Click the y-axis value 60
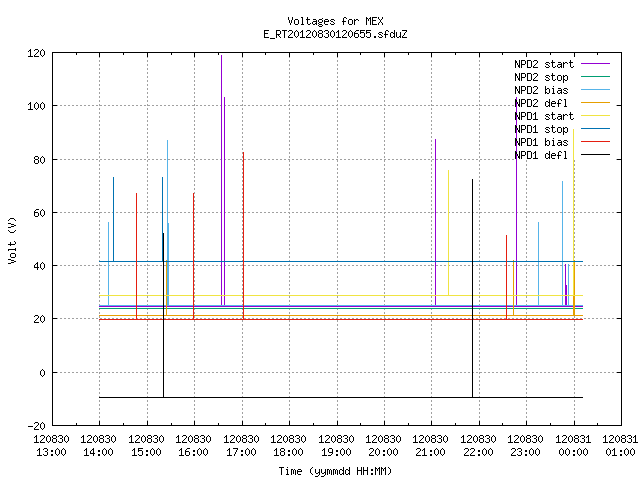 pyautogui.click(x=39, y=213)
